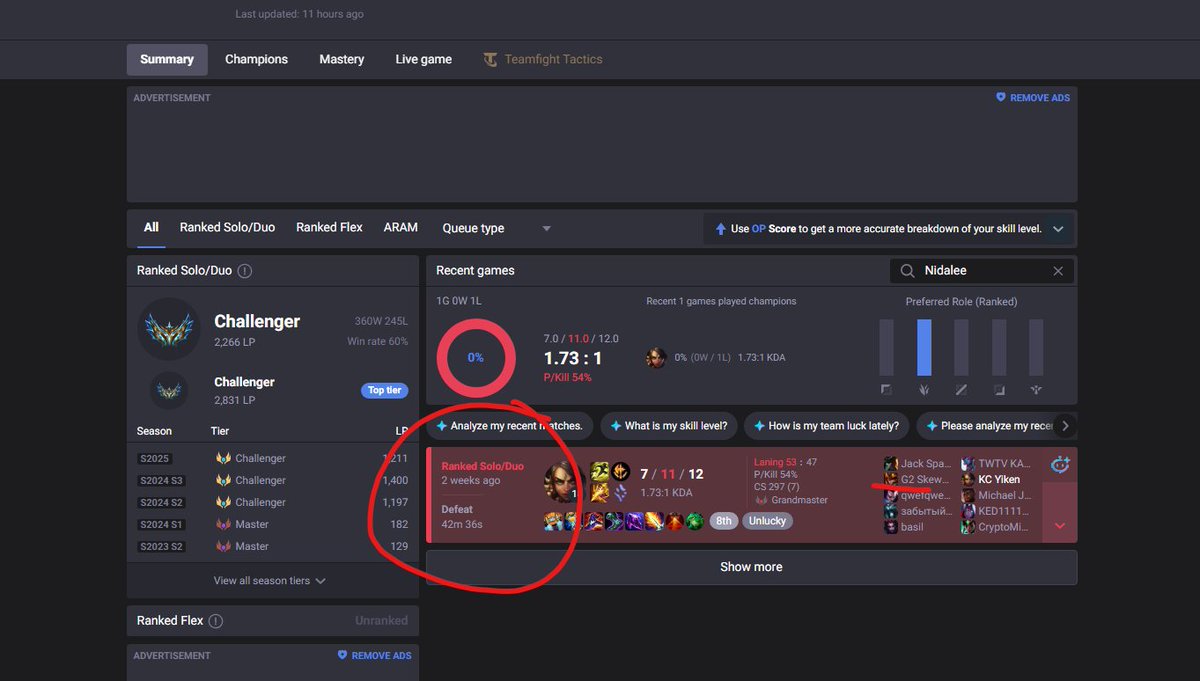The height and width of the screenshot is (681, 1200).
Task: Filter by Ranked Solo/Duo
Action: [227, 227]
